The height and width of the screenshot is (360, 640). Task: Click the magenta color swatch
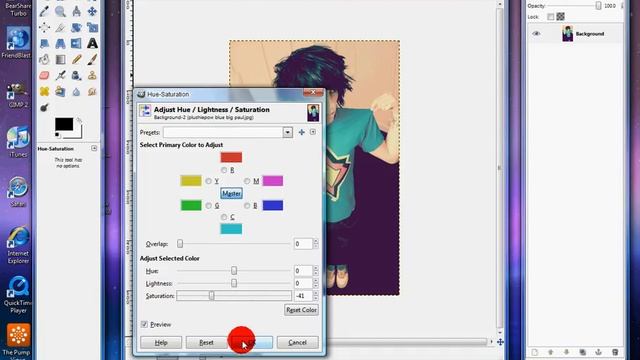click(273, 181)
